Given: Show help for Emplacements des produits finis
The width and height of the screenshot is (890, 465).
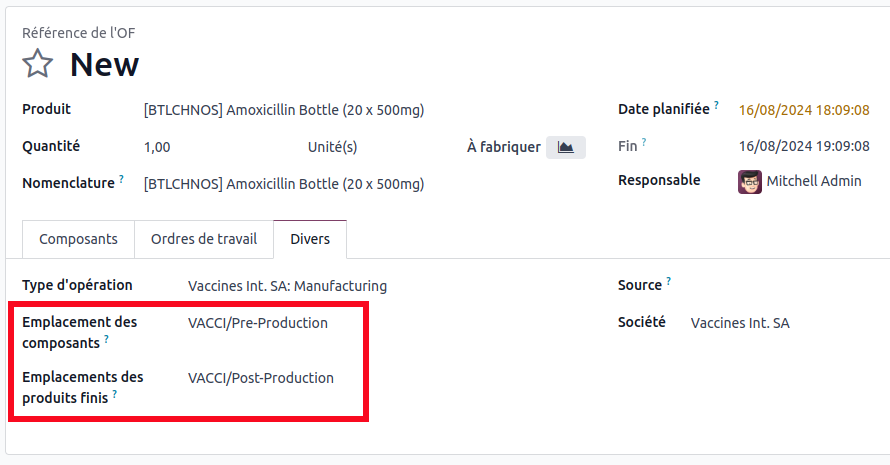Looking at the screenshot, I should click(115, 394).
